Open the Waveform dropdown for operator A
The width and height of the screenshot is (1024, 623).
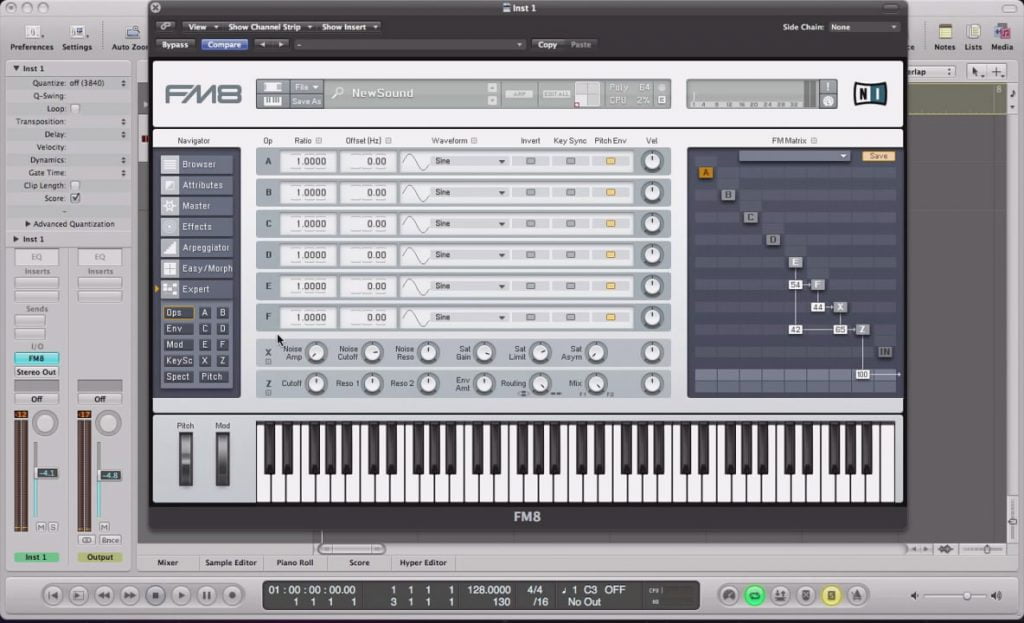pos(469,161)
